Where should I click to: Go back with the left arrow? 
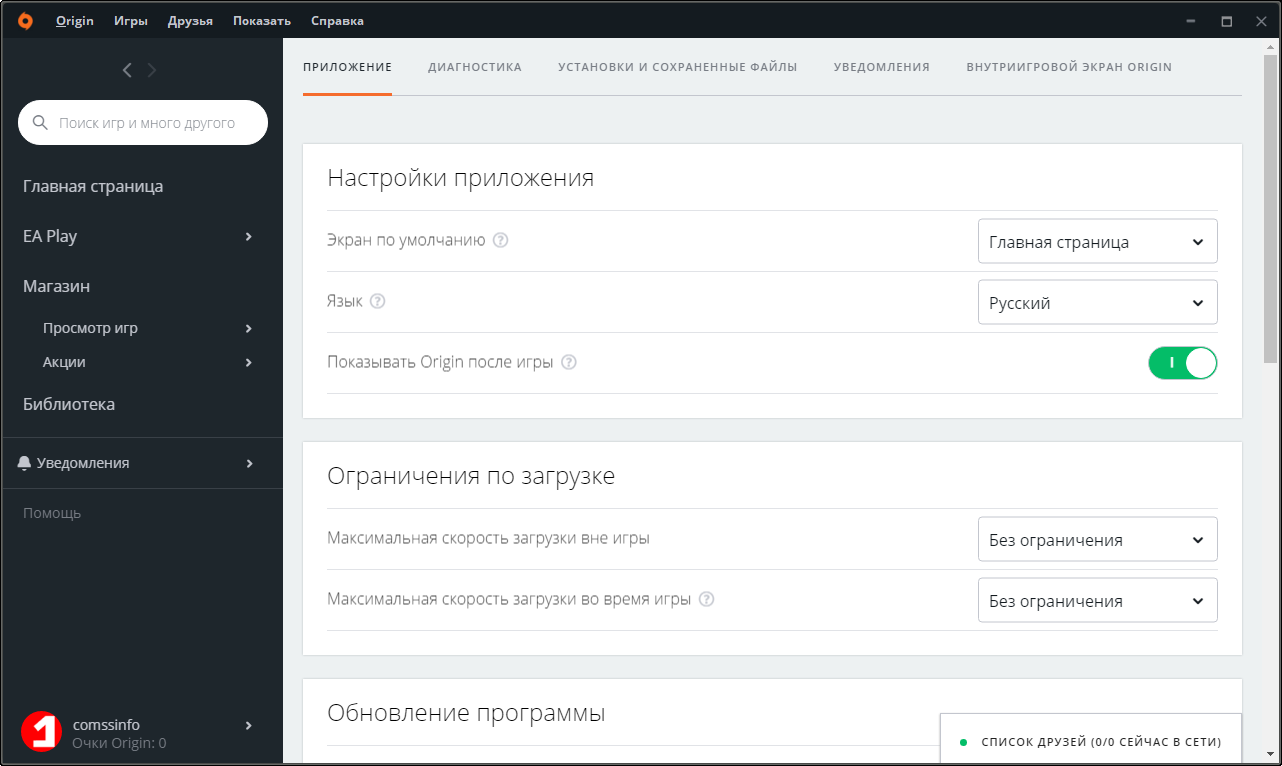tap(127, 70)
